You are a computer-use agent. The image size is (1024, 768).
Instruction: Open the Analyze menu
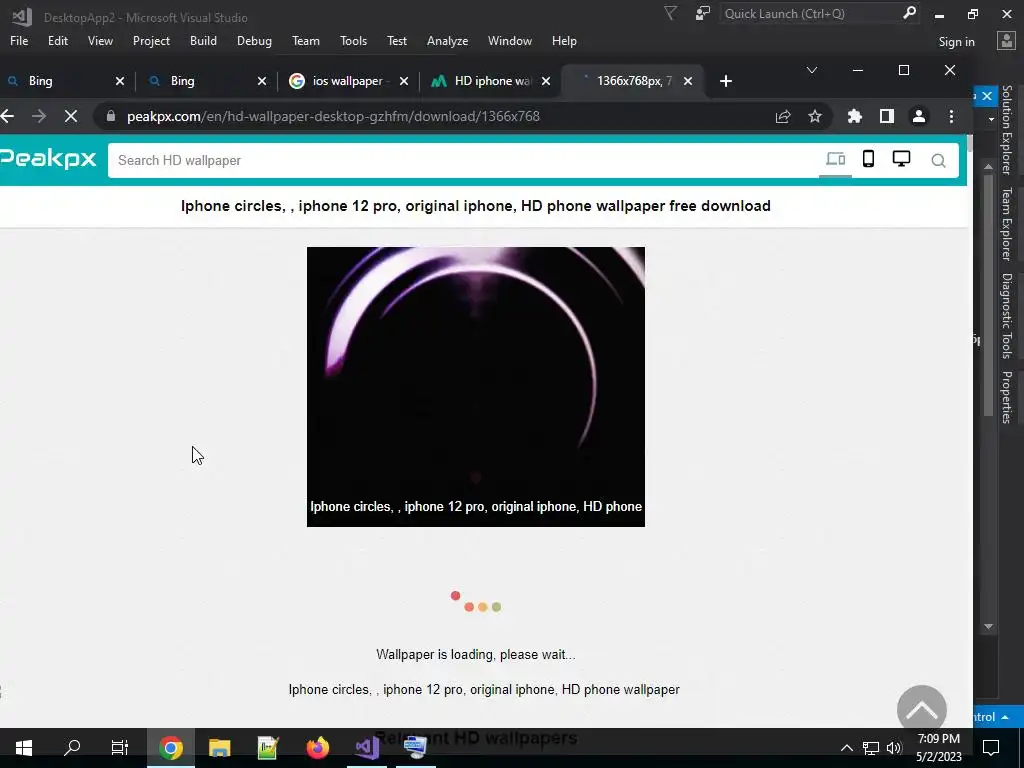pyautogui.click(x=447, y=41)
